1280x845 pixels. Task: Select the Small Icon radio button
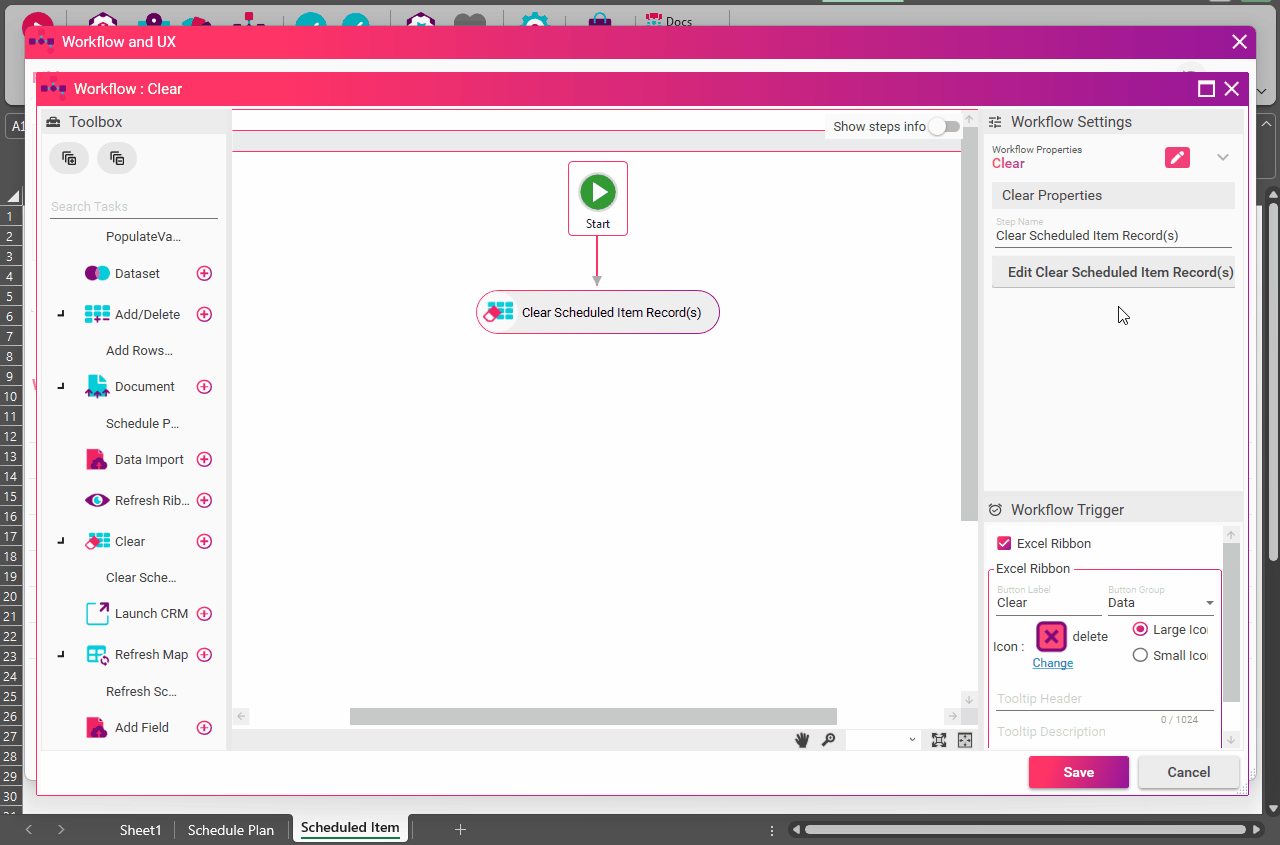pos(1140,655)
